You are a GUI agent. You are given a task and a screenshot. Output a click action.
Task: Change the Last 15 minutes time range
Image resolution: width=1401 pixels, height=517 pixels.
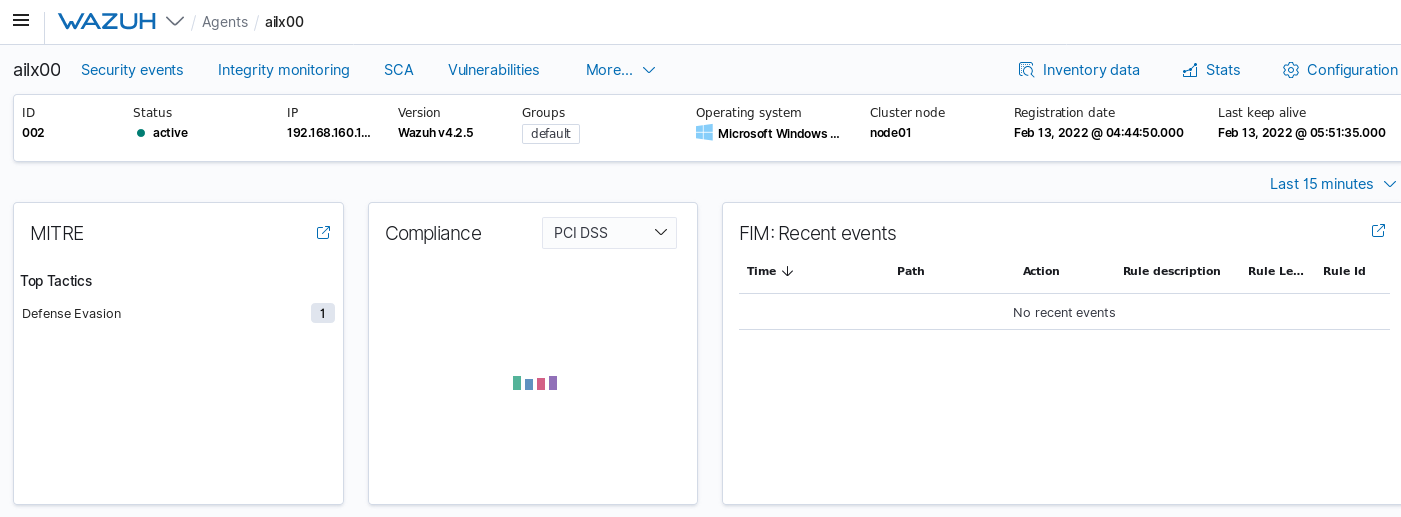coord(1332,184)
